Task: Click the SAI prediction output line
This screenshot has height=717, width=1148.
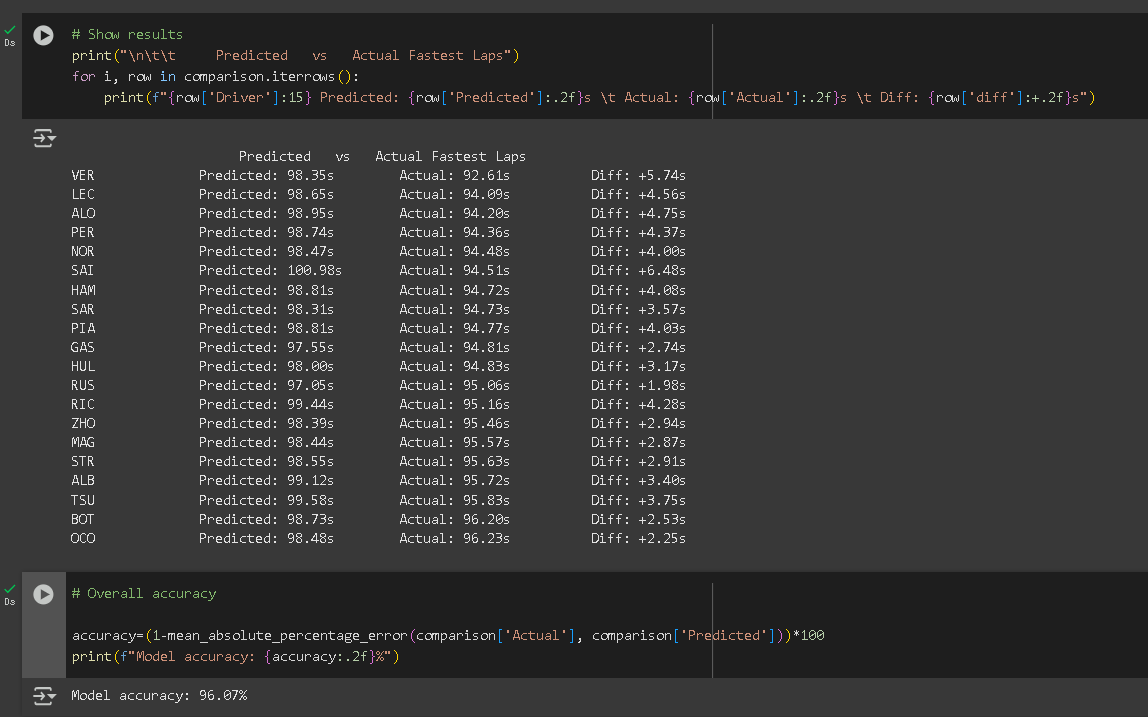Action: pyautogui.click(x=300, y=270)
